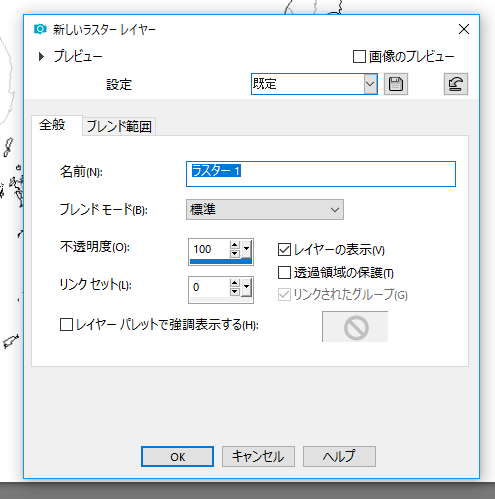Decrease リンク セット with the down arrow

click(x=235, y=291)
